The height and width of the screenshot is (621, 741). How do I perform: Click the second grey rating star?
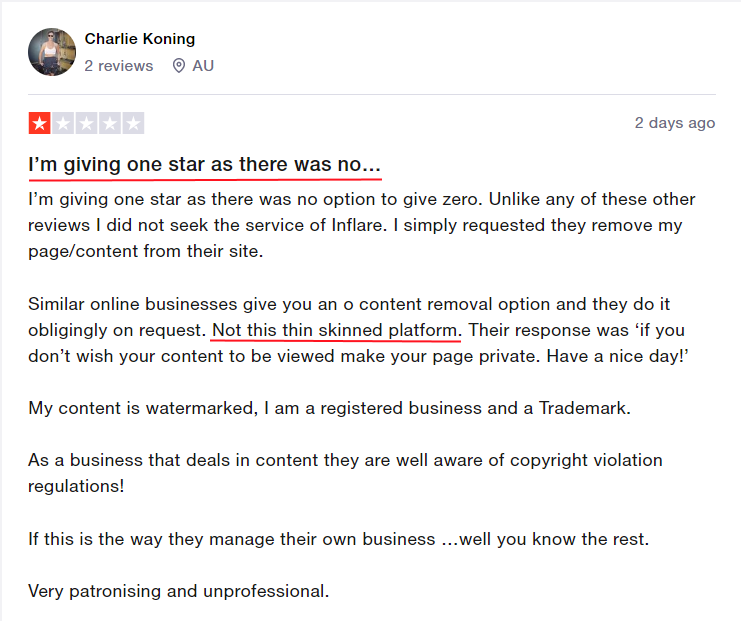tap(63, 123)
